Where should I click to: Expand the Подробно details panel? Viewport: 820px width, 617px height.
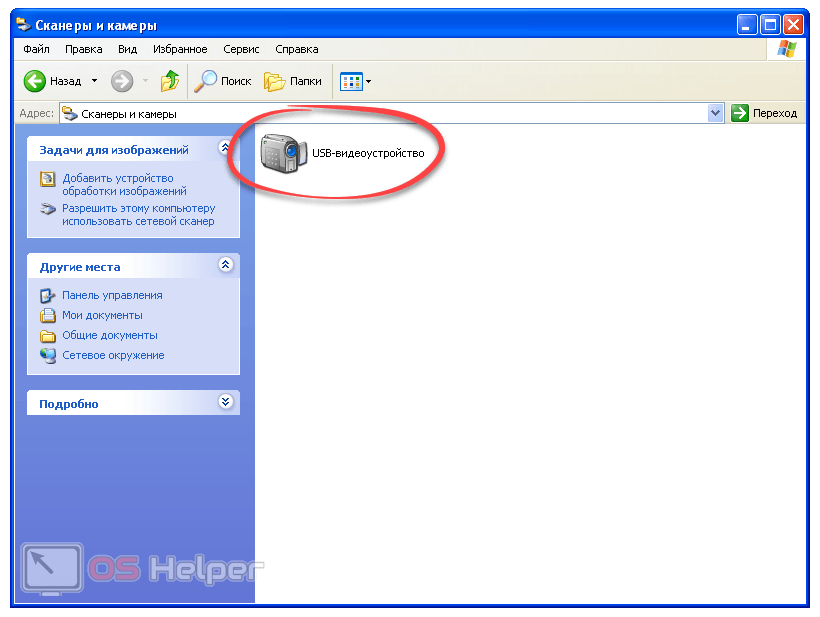(225, 402)
